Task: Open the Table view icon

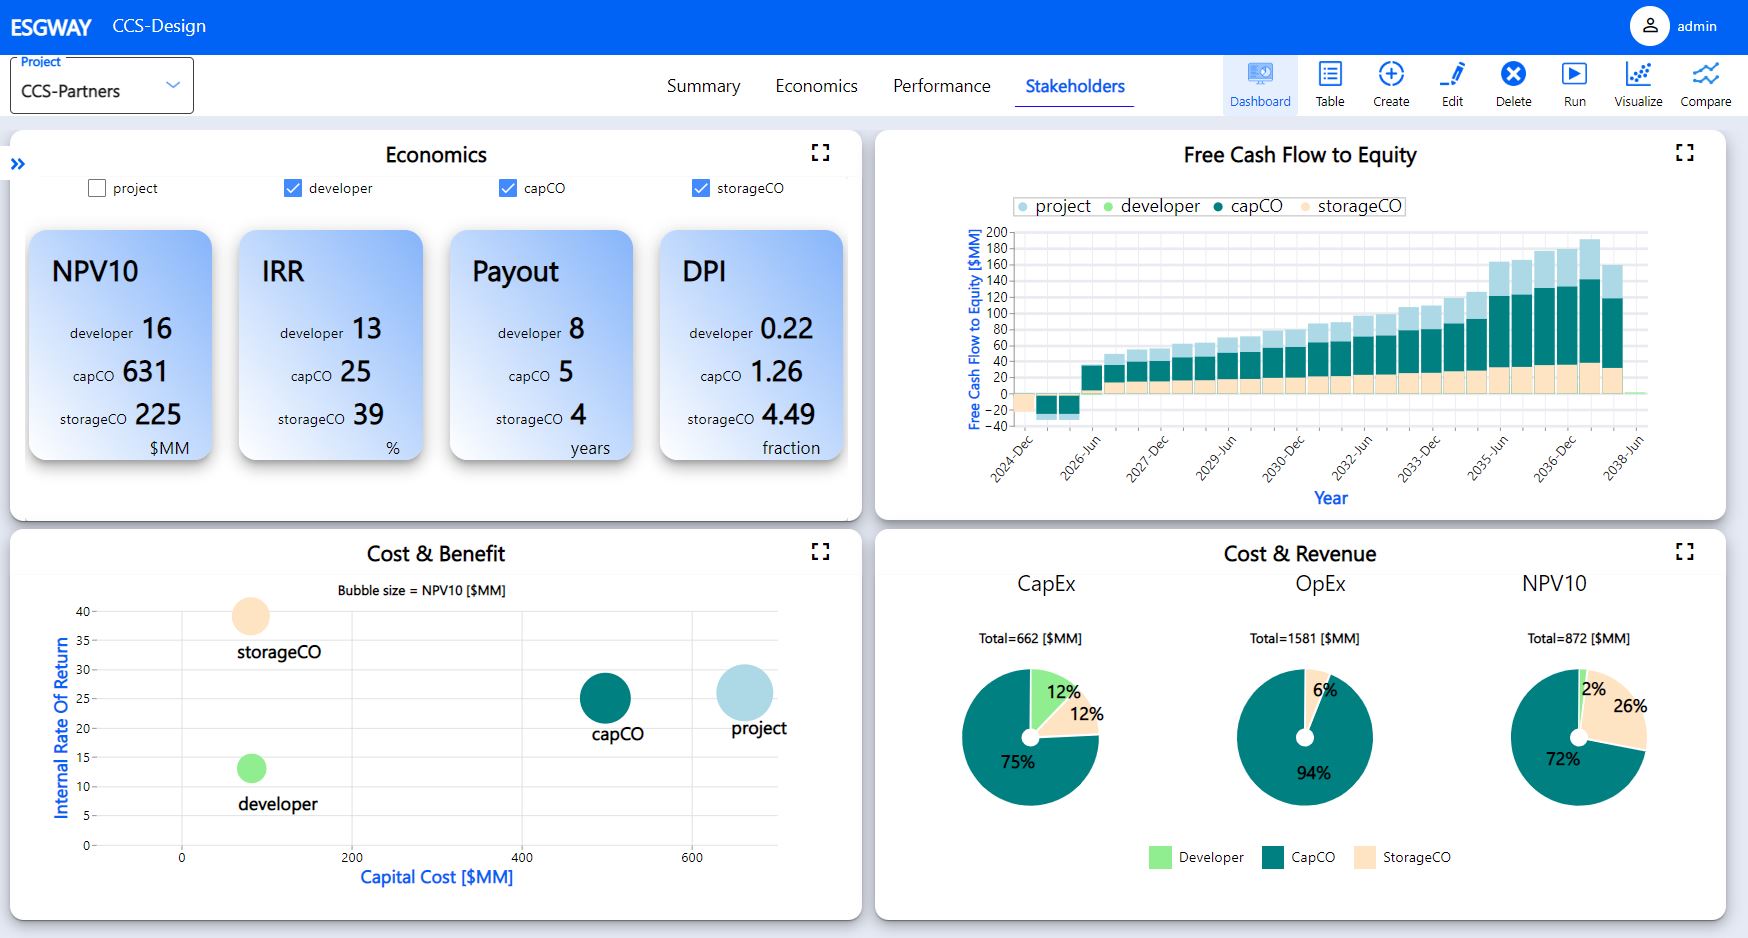Action: (x=1330, y=75)
